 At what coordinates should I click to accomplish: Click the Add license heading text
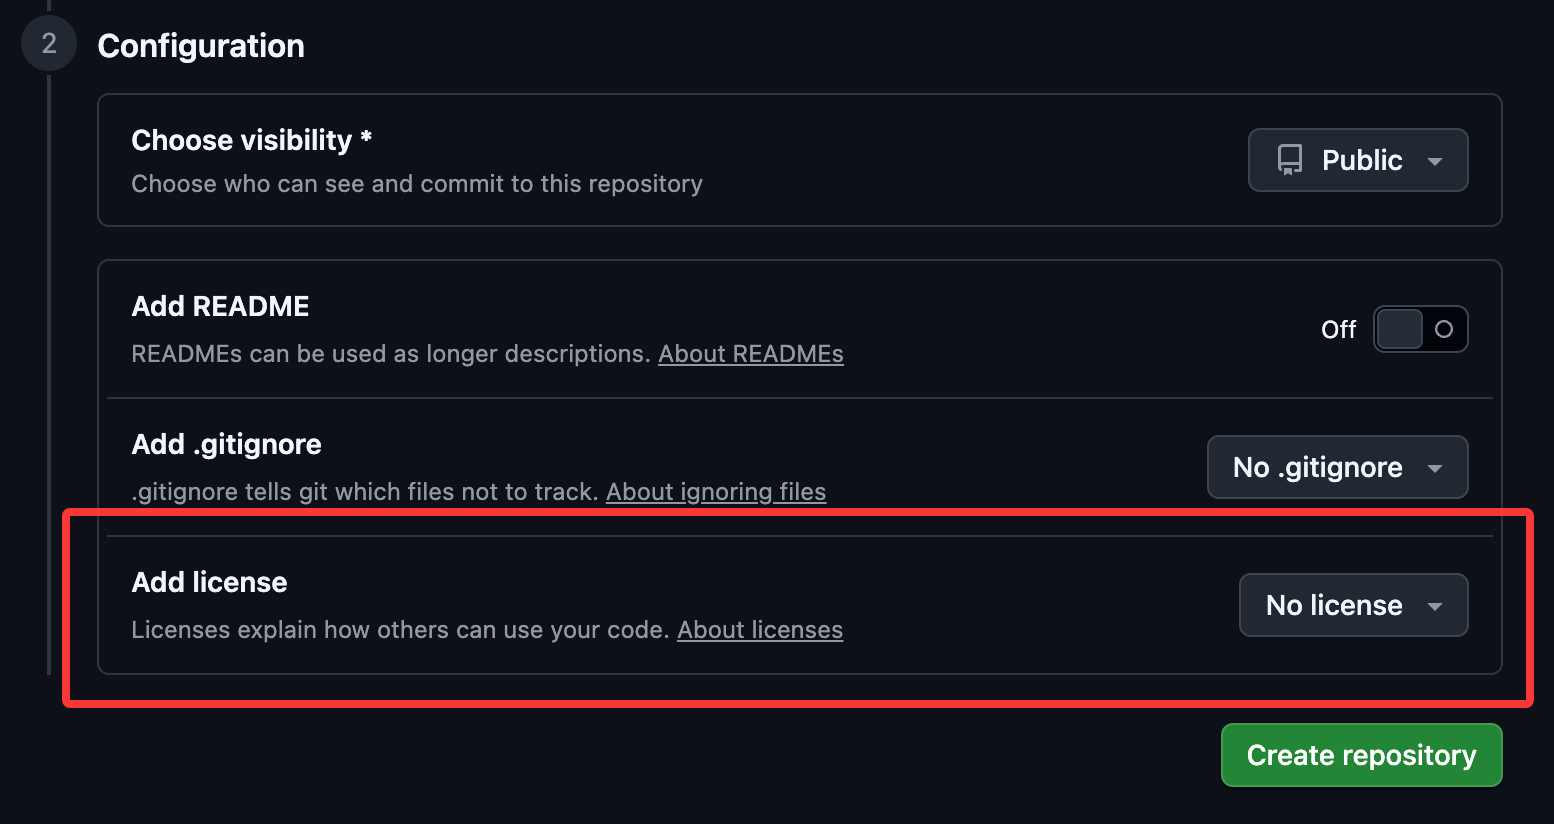pos(209,582)
